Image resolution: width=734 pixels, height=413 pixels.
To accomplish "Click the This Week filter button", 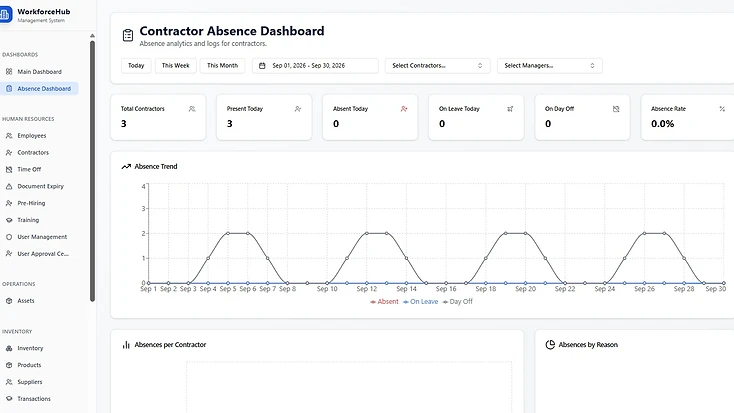I will click(176, 66).
